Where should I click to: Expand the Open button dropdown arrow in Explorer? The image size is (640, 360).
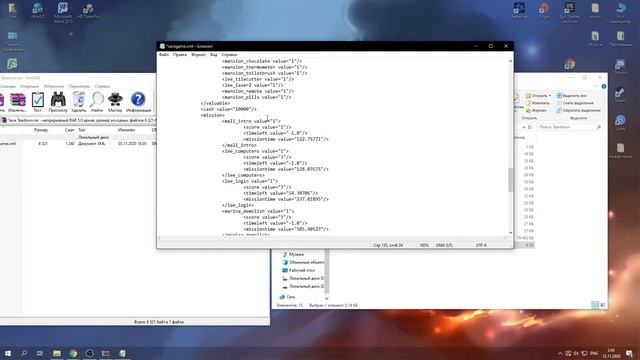550,96
